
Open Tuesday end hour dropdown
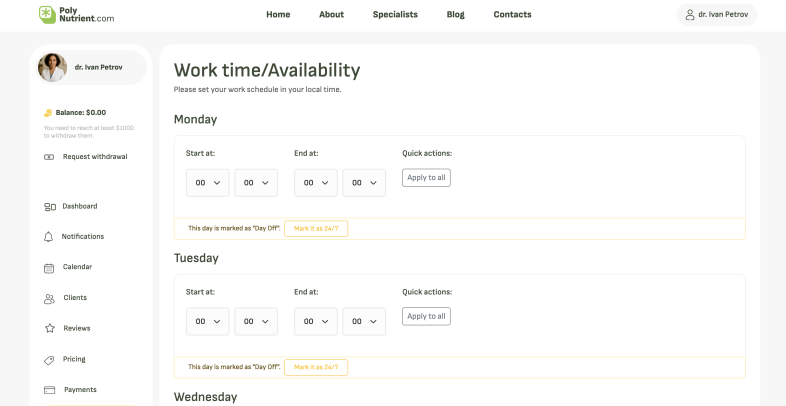tap(316, 321)
